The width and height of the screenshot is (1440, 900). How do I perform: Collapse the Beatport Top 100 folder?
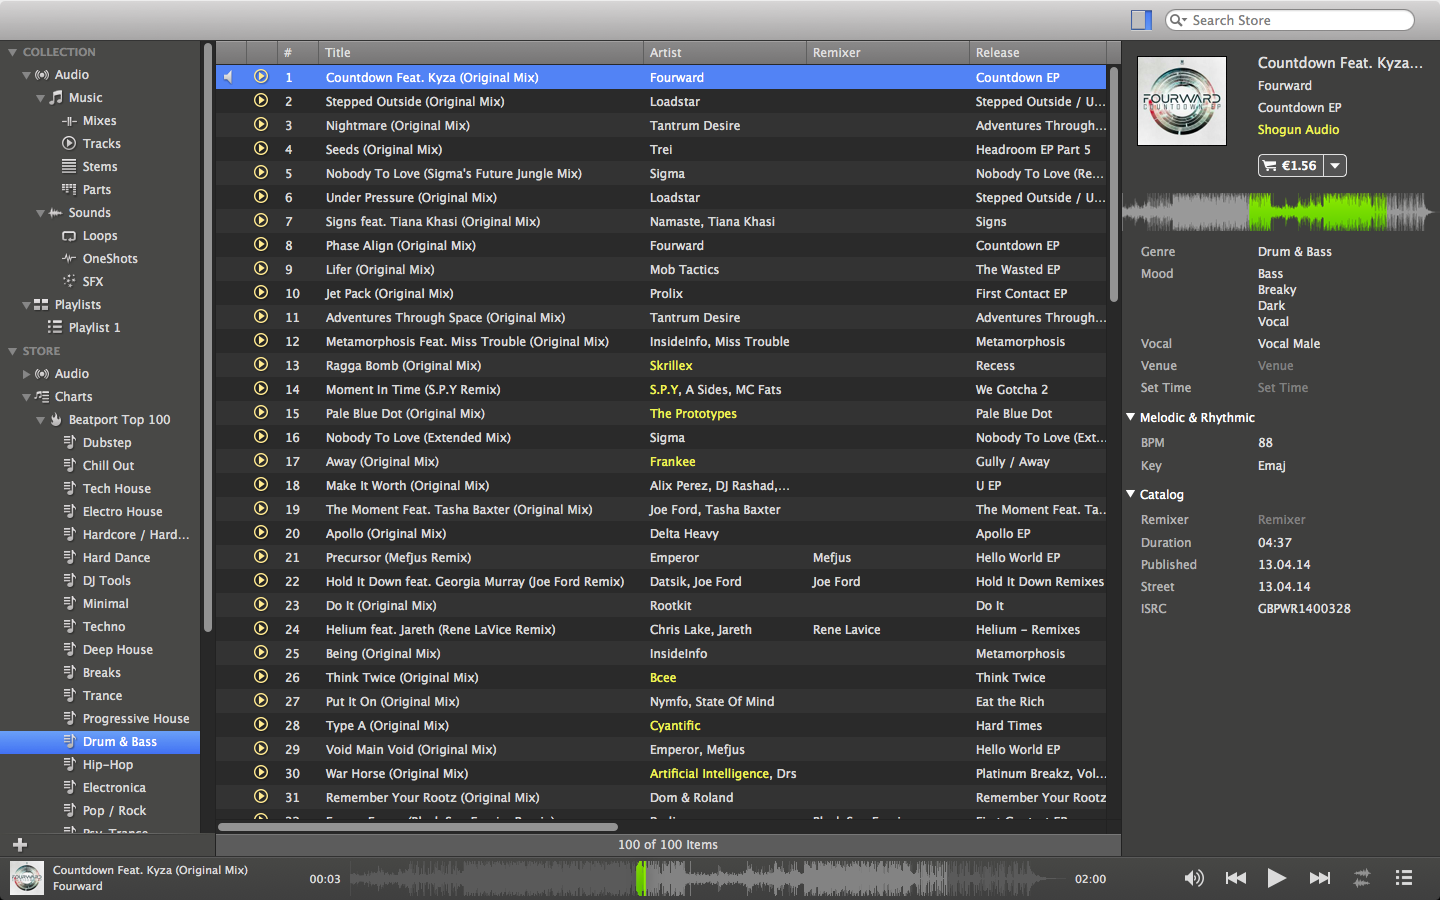click(x=41, y=420)
